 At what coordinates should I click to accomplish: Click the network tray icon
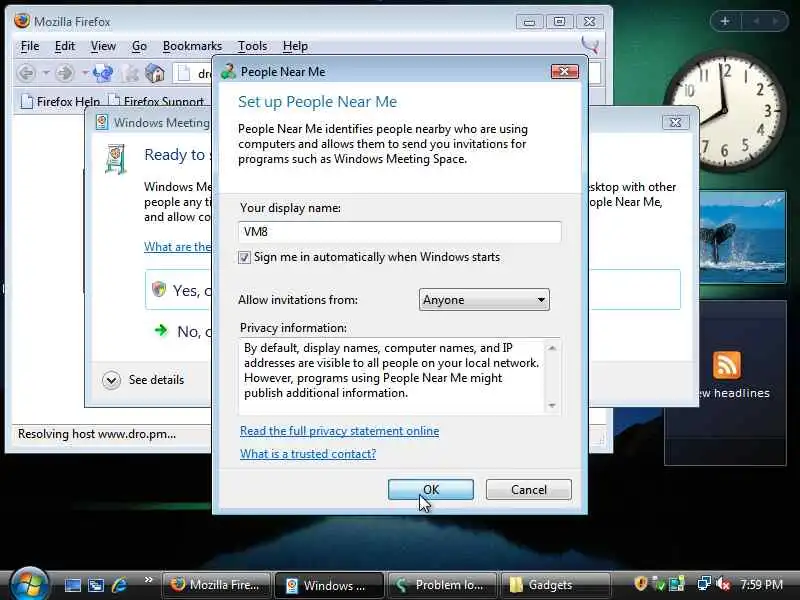pyautogui.click(x=705, y=584)
